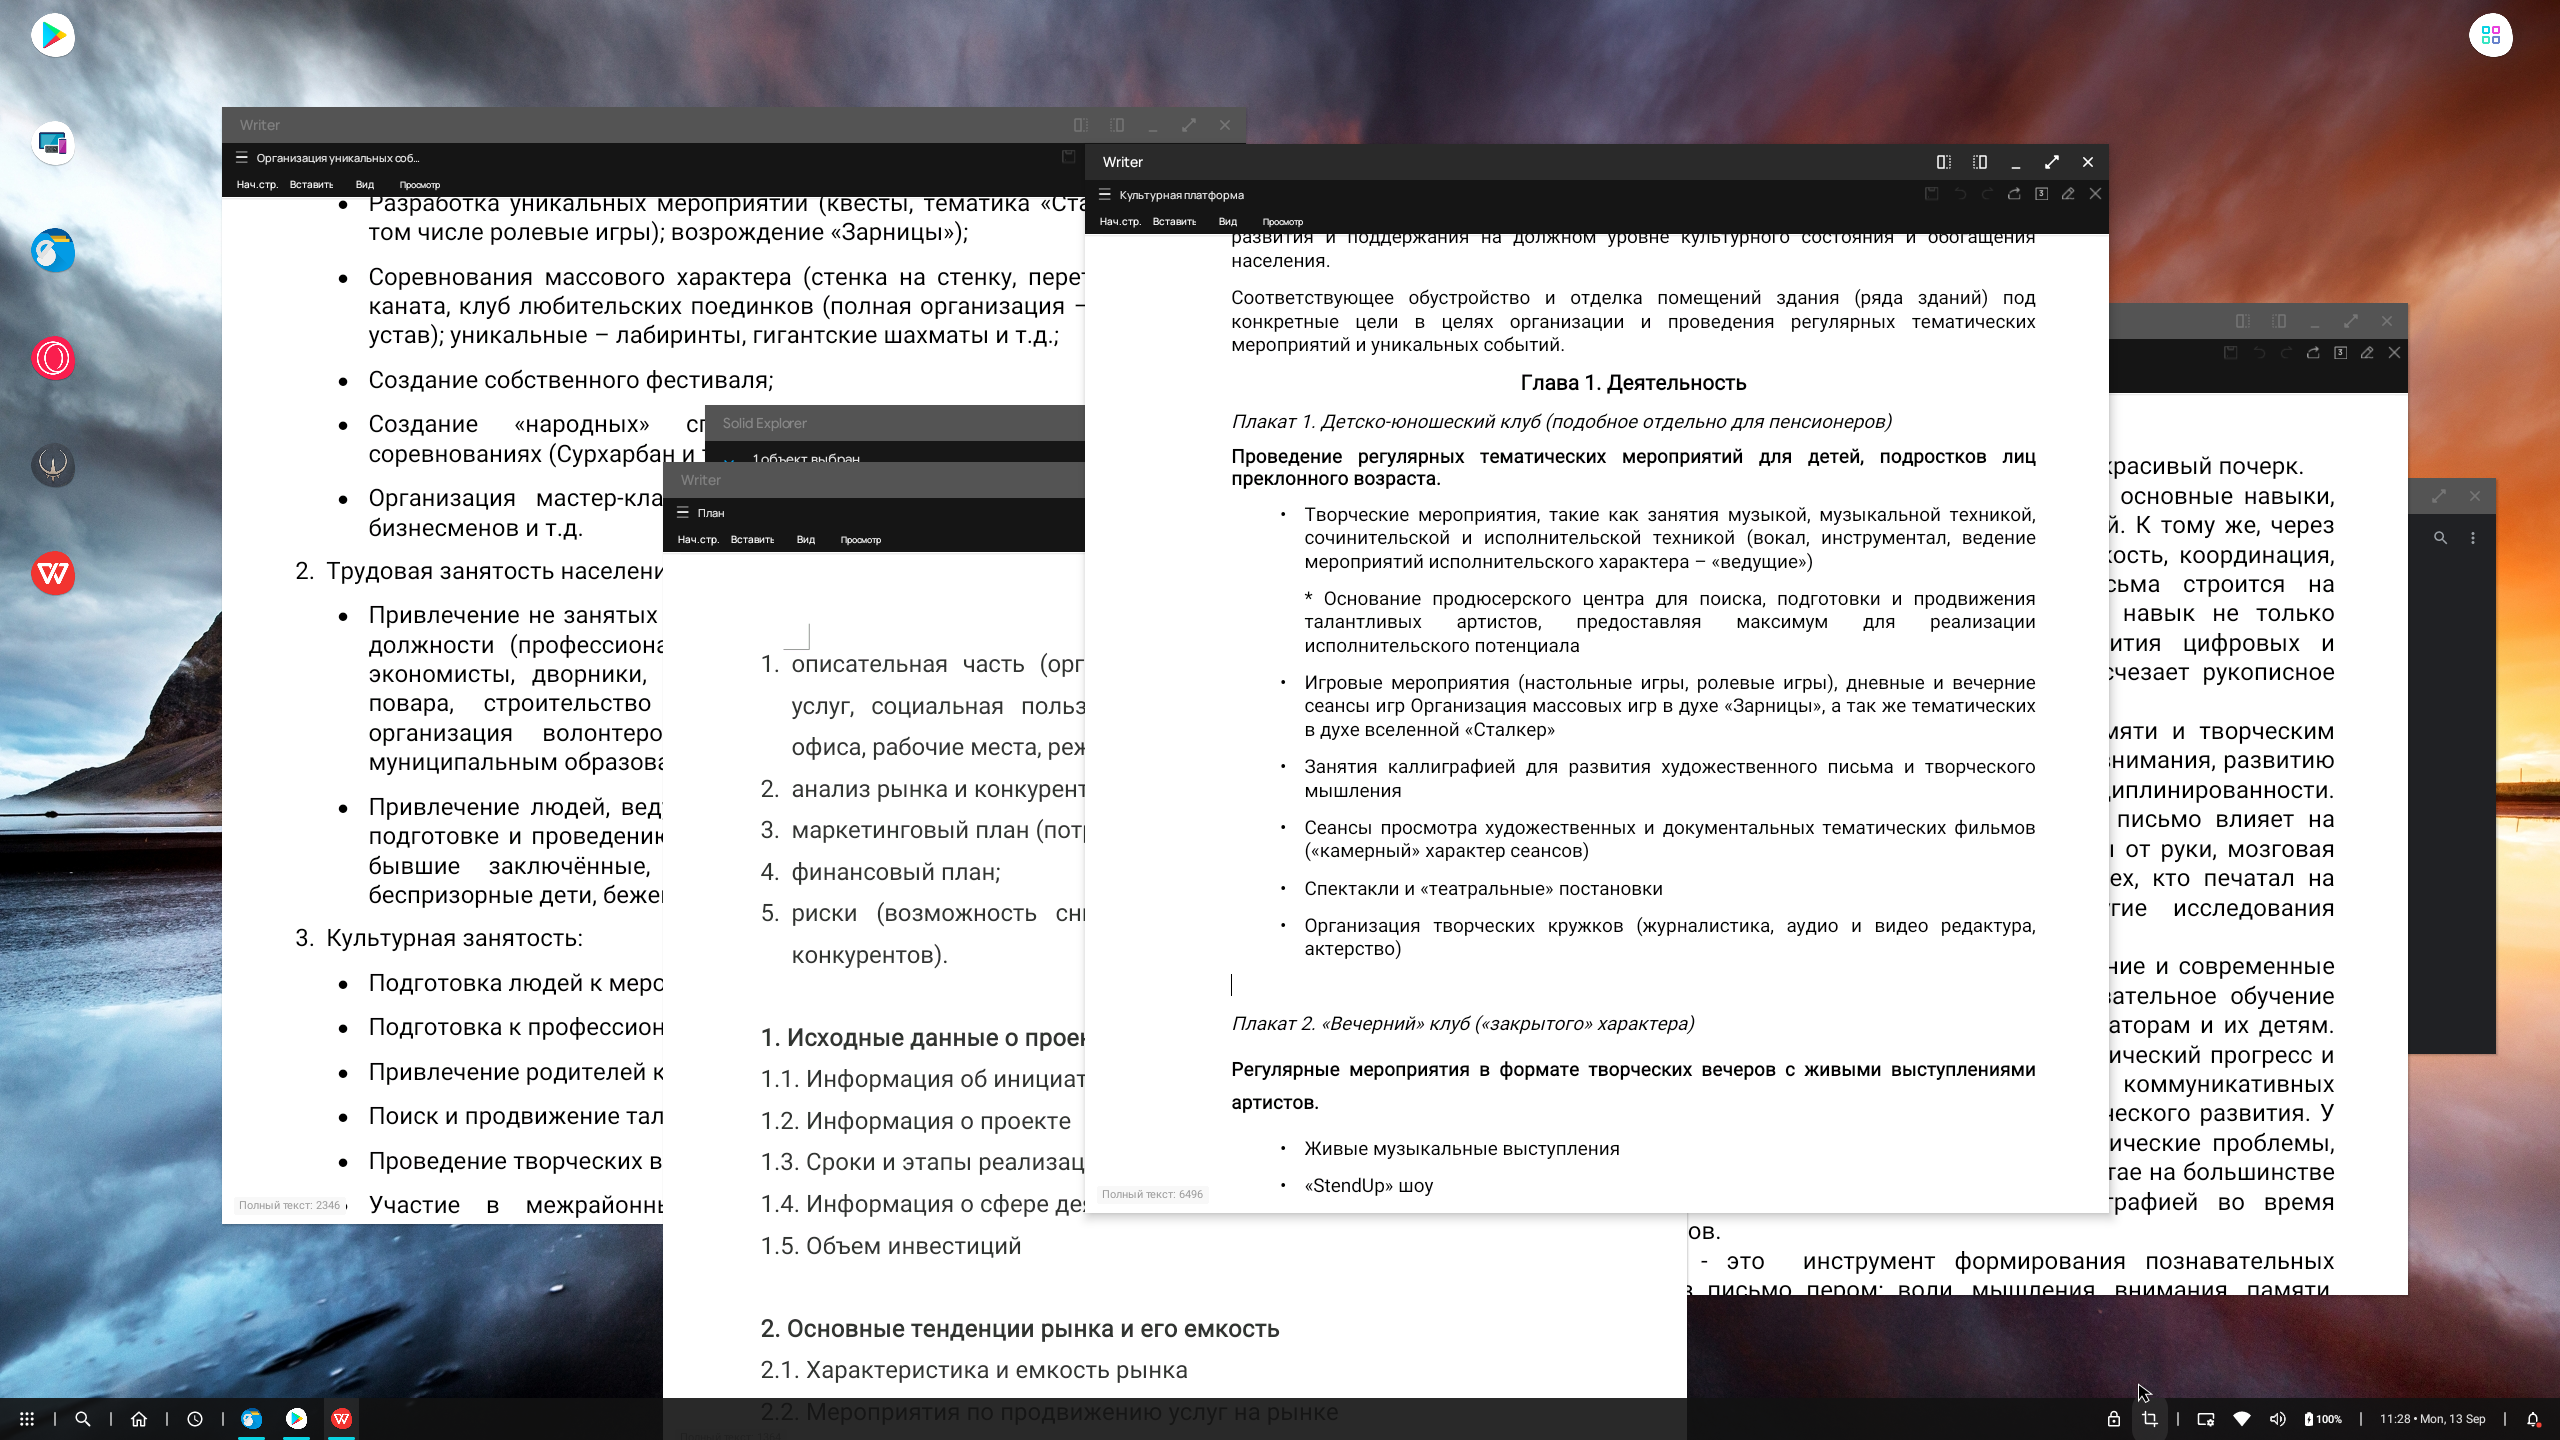Click Полный текст: 2346 word count

tap(289, 1205)
